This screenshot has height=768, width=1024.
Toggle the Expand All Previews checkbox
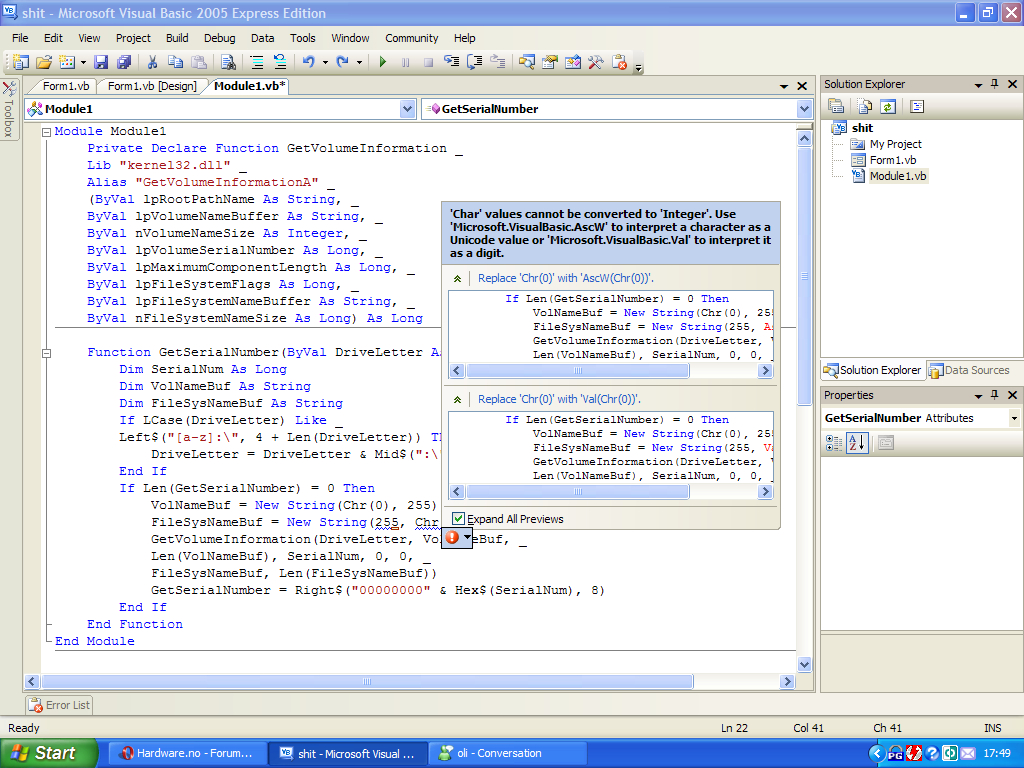[x=458, y=519]
